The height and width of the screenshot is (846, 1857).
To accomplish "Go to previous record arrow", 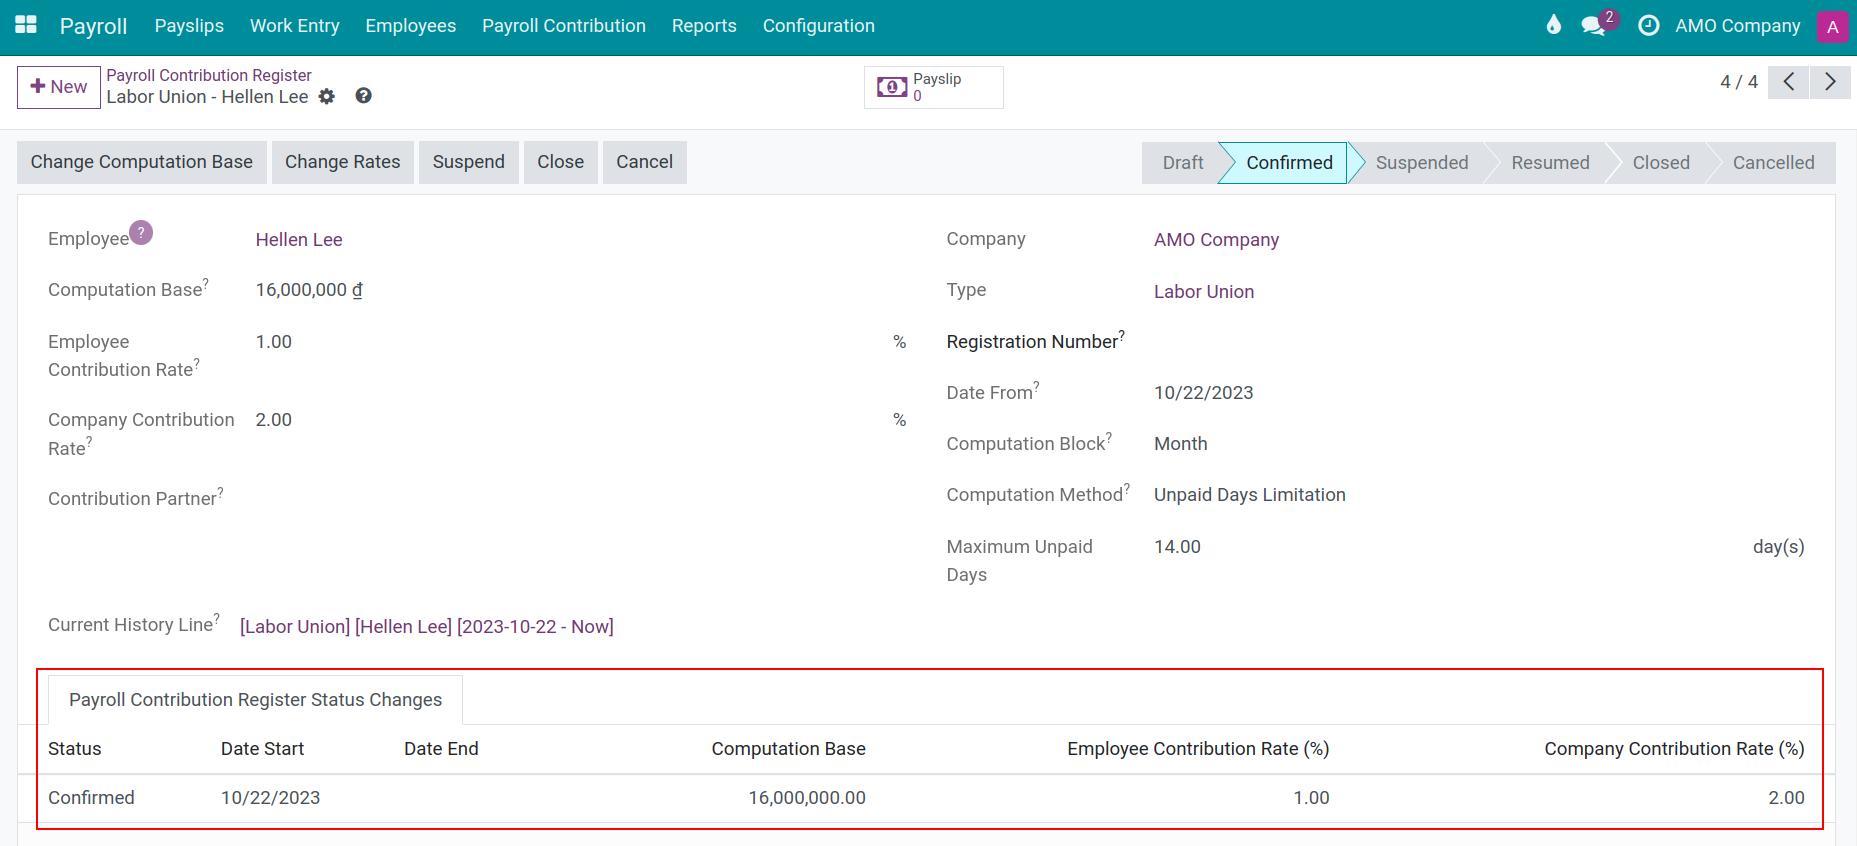I will [1789, 82].
